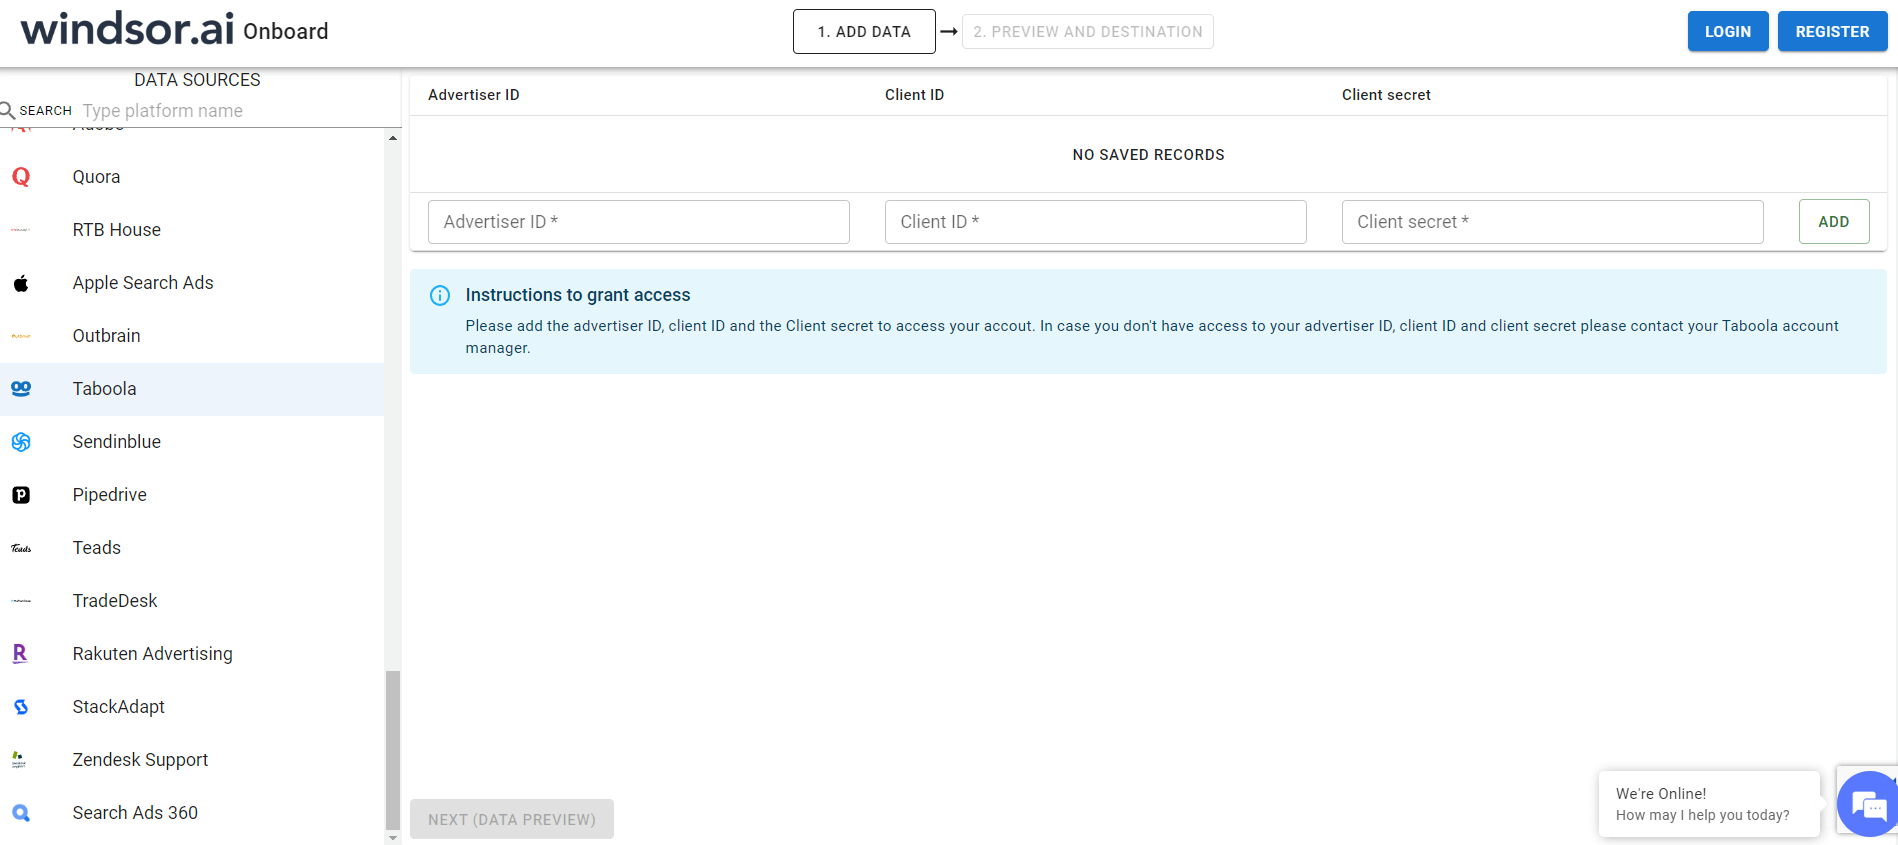This screenshot has width=1898, height=845.
Task: Focus the Client ID input field
Action: tap(1096, 222)
